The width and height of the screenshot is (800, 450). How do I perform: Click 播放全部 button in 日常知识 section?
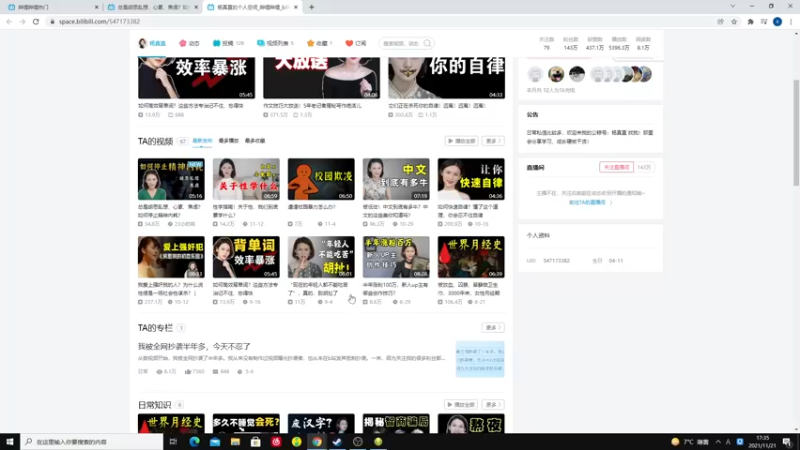coord(462,405)
